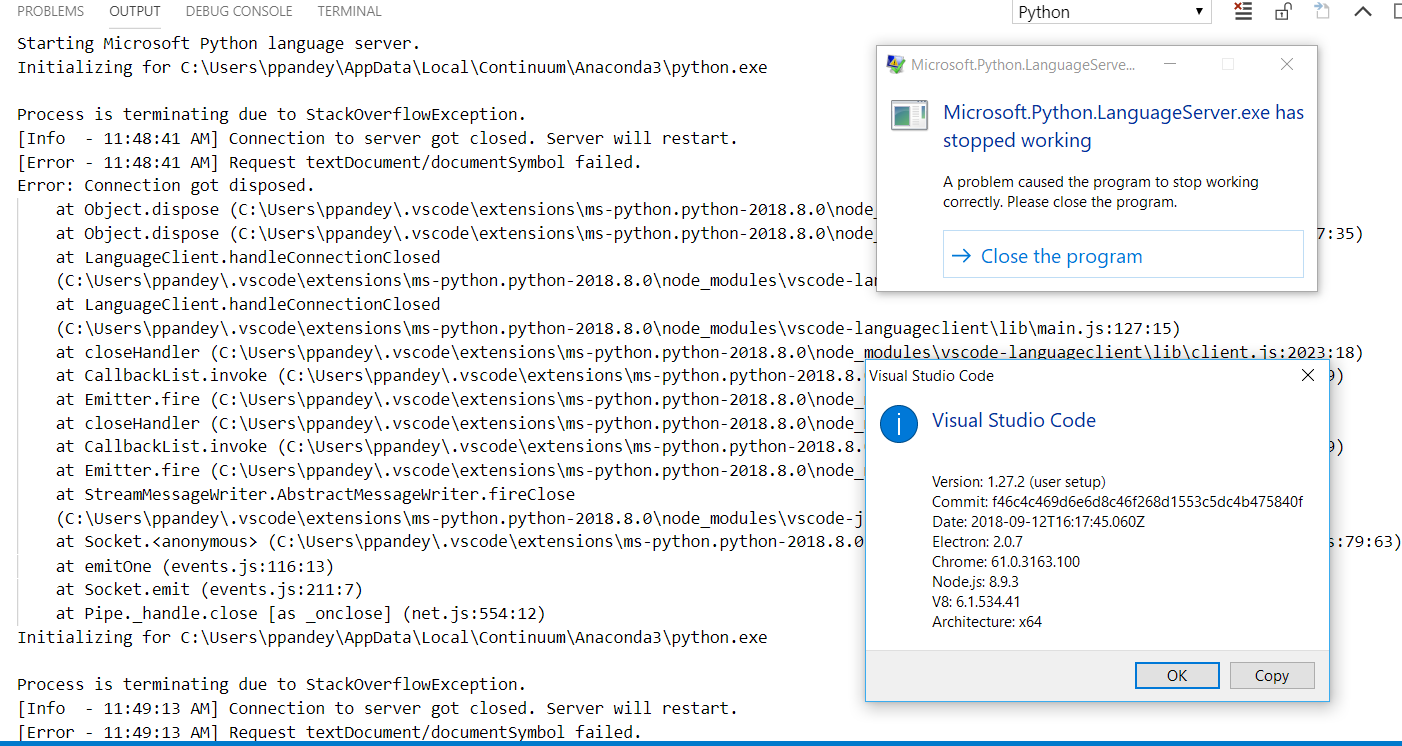Click Copy in Visual Studio Code dialog
The image size is (1402, 746).
tap(1271, 676)
